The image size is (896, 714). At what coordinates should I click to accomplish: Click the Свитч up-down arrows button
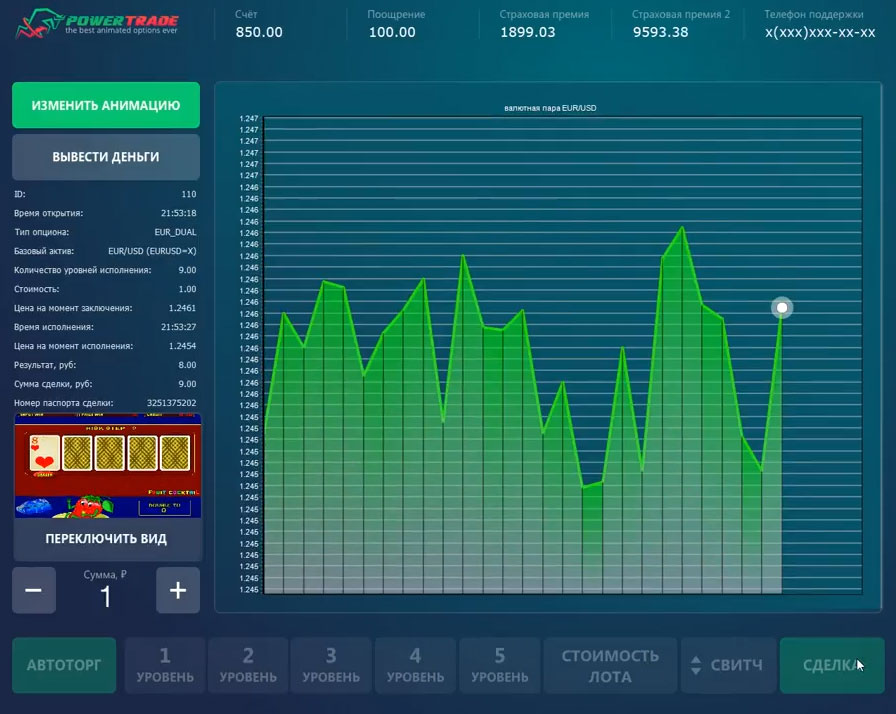pyautogui.click(x=728, y=666)
